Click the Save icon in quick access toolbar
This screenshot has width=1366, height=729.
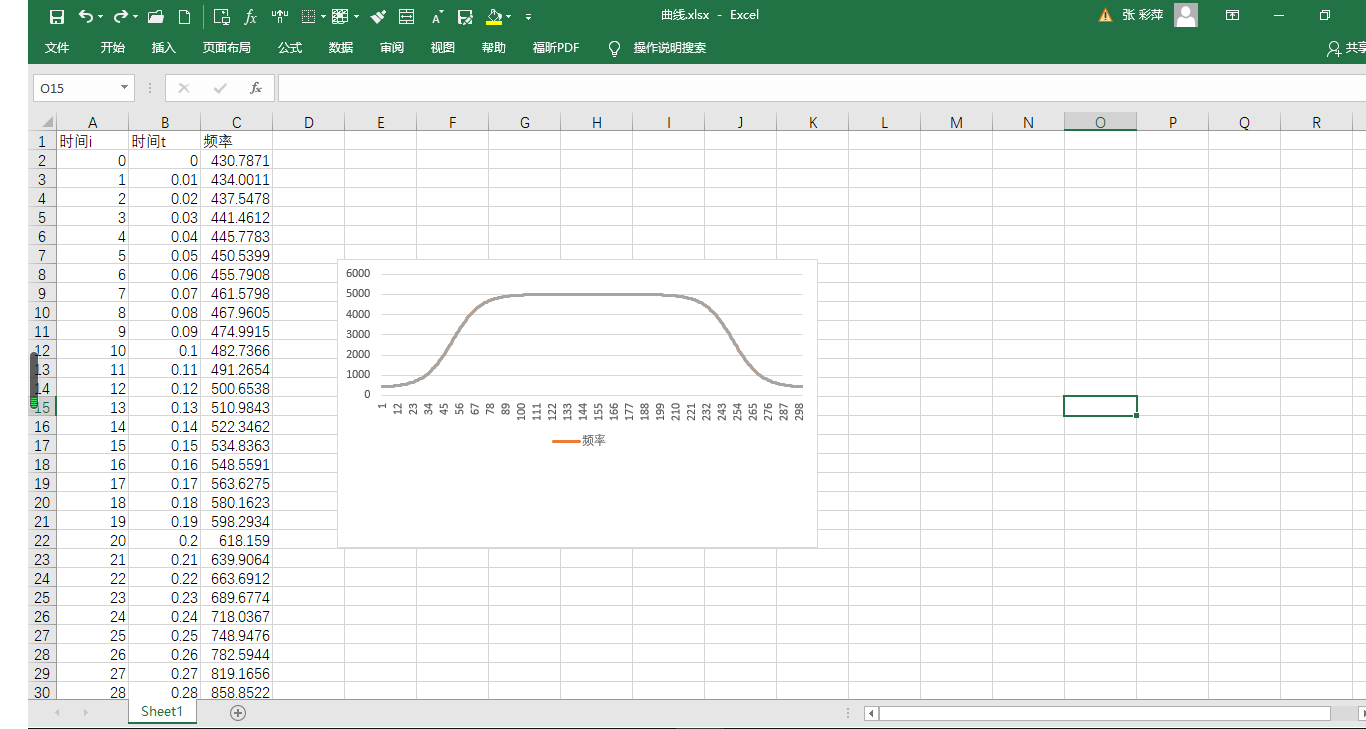[57, 16]
